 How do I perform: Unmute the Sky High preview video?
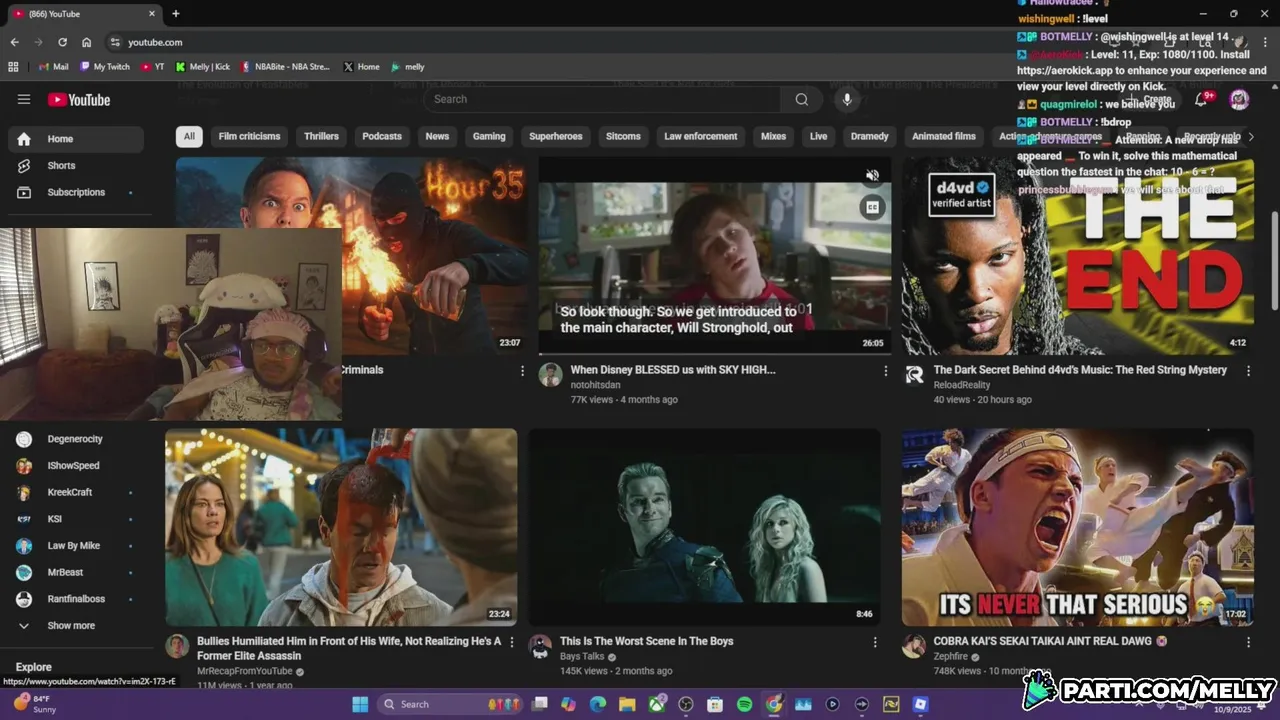coord(872,175)
